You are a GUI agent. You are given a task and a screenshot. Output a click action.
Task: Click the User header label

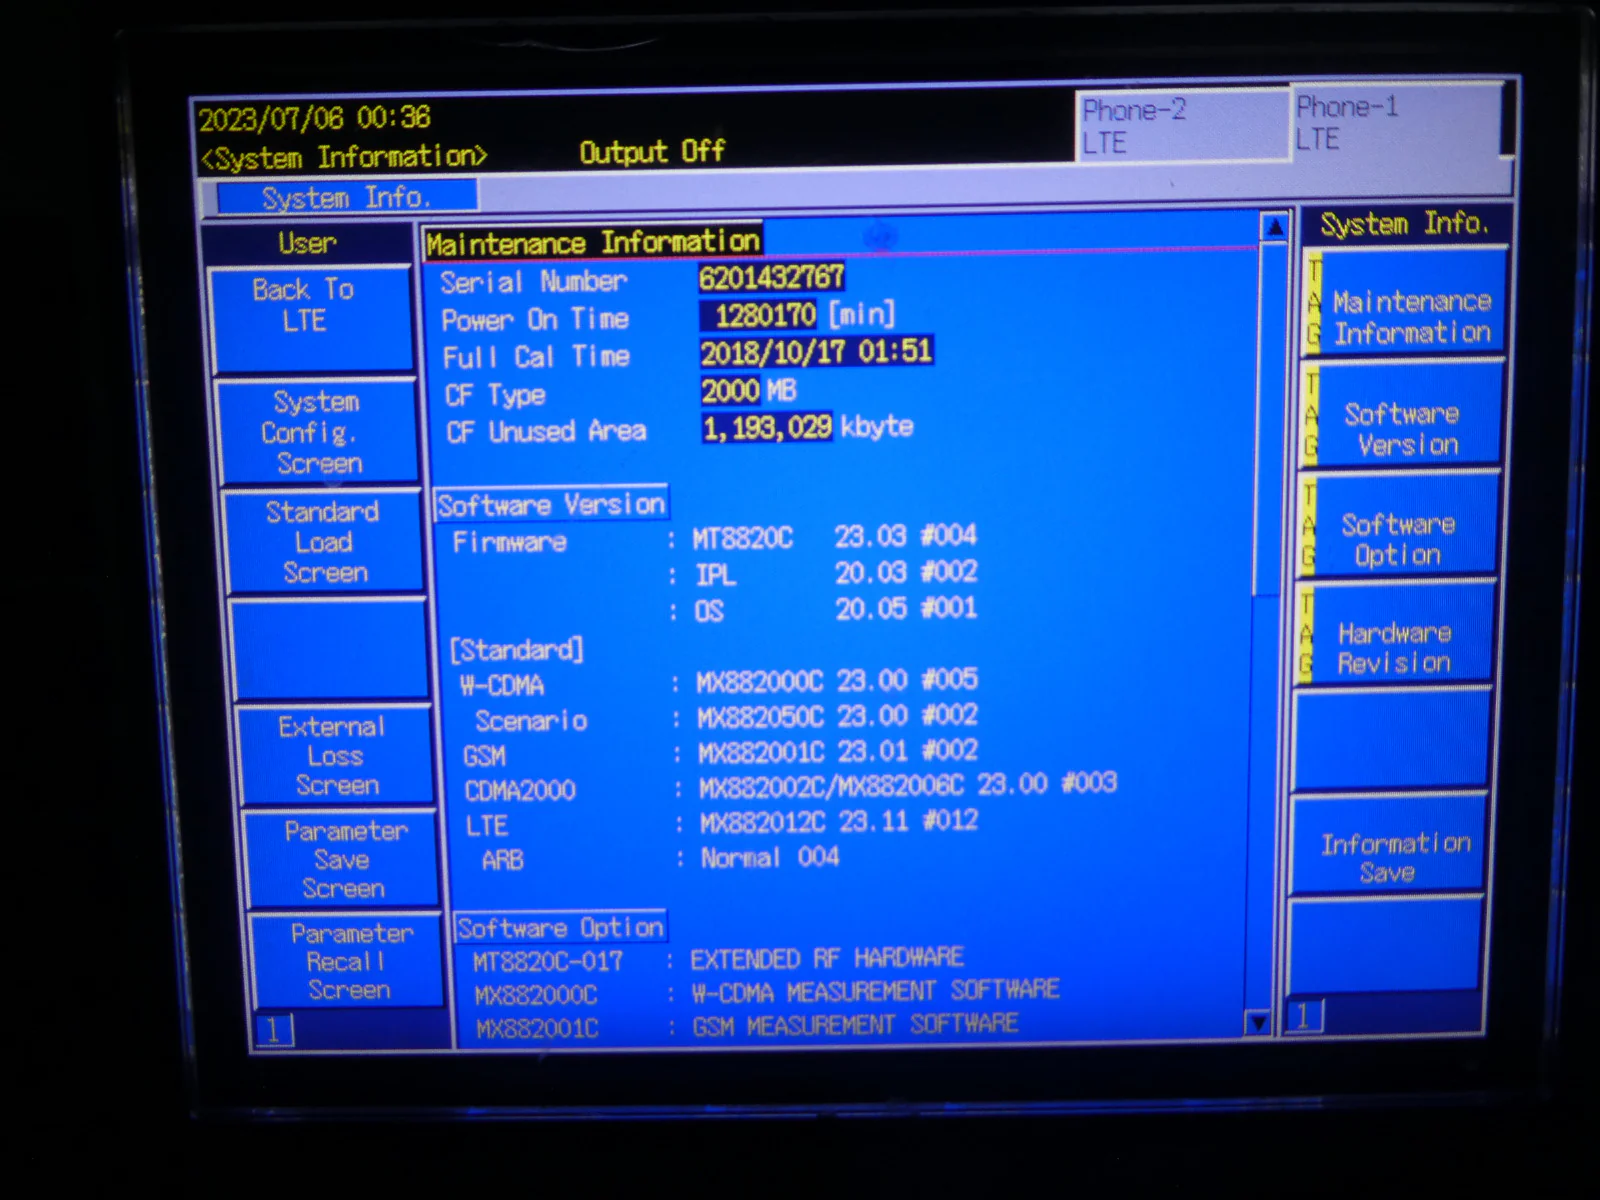point(307,242)
